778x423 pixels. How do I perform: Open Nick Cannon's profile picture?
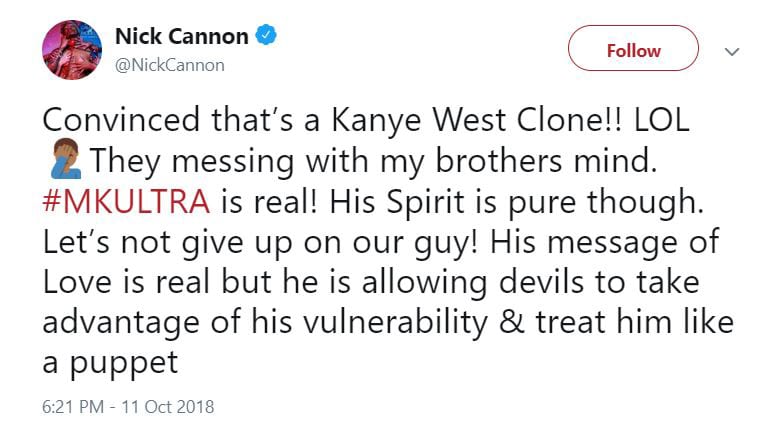71,49
